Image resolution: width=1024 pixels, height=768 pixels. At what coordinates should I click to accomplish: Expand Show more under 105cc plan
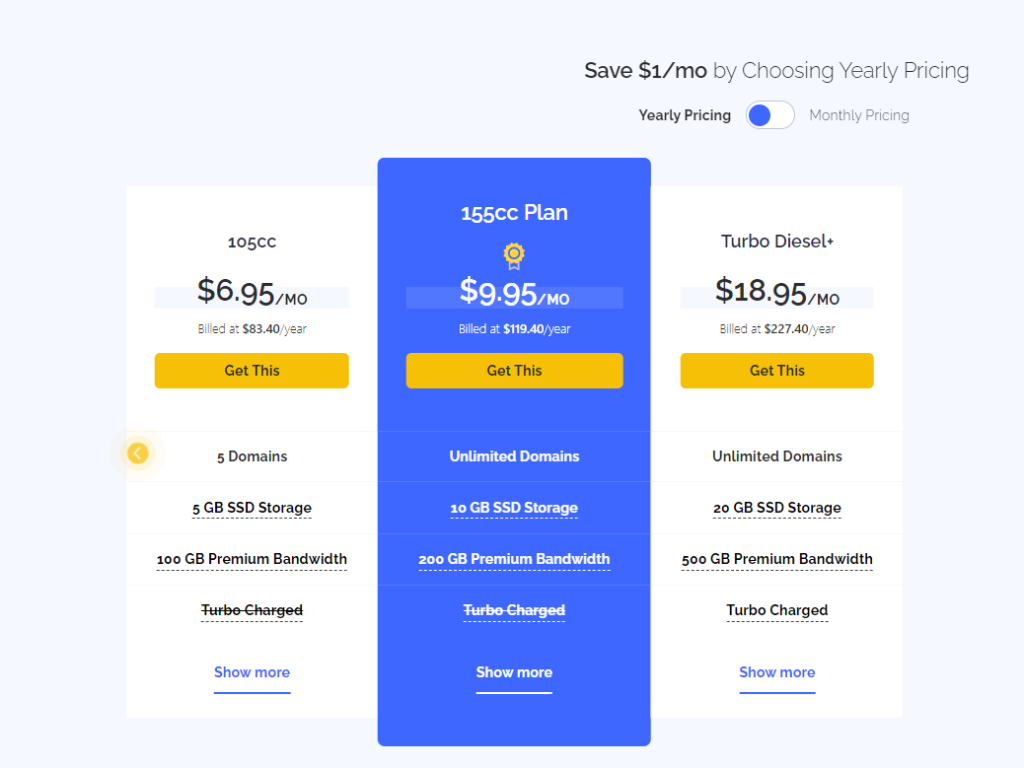(252, 672)
